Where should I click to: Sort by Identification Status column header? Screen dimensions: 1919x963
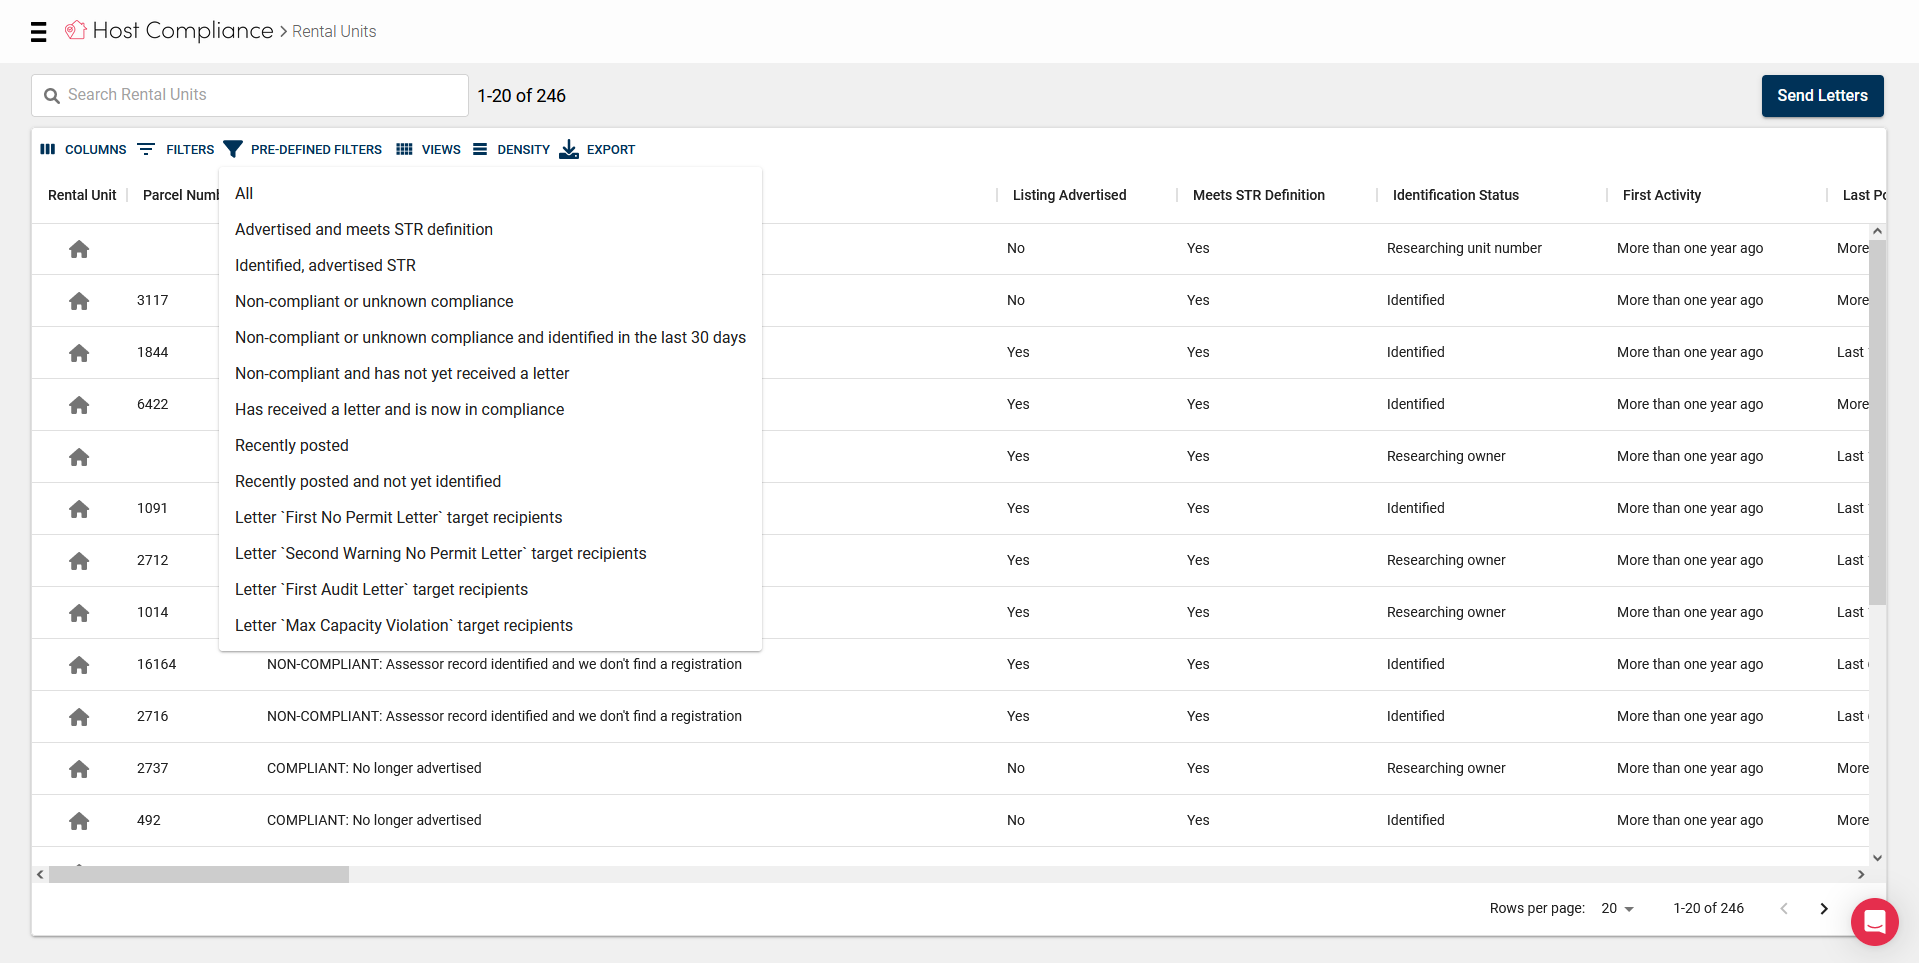click(x=1455, y=196)
